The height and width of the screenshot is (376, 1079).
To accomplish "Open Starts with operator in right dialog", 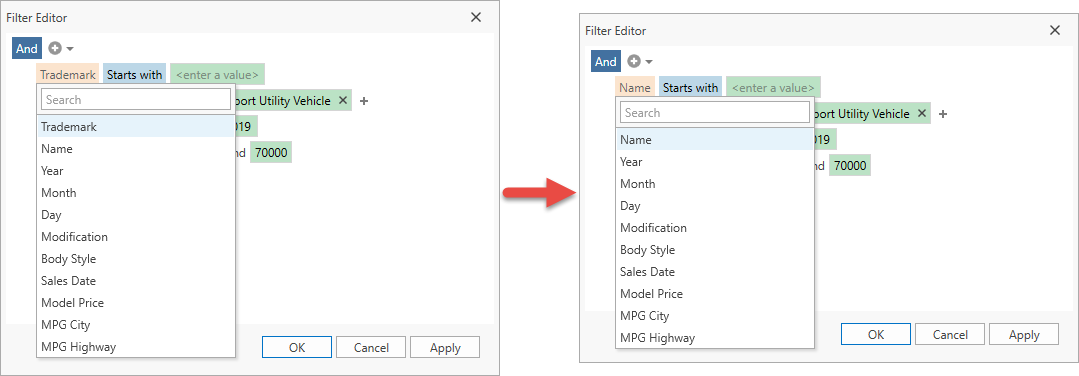I will tap(690, 87).
